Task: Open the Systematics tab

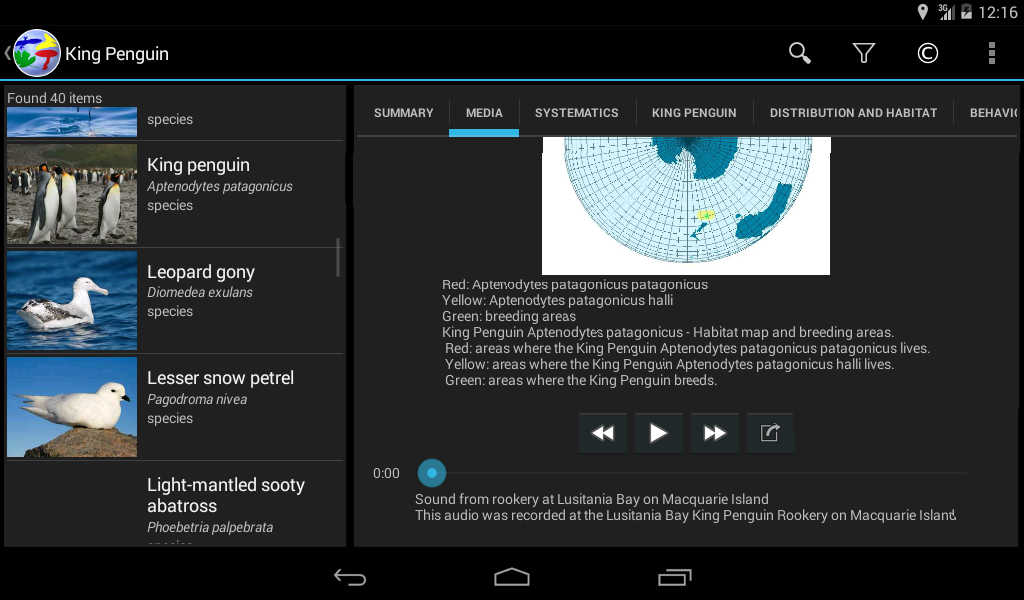Action: [577, 113]
